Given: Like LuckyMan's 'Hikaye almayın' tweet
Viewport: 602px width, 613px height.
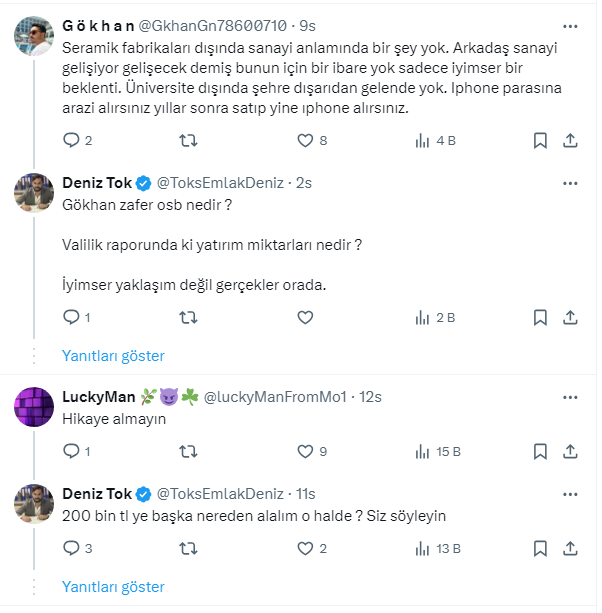Looking at the screenshot, I should point(305,452).
